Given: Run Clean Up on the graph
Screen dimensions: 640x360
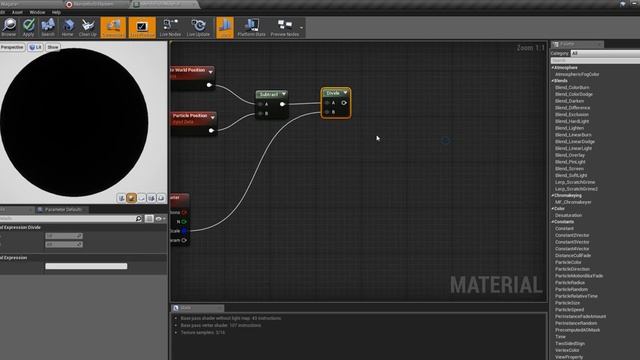Looking at the screenshot, I should 87,27.
